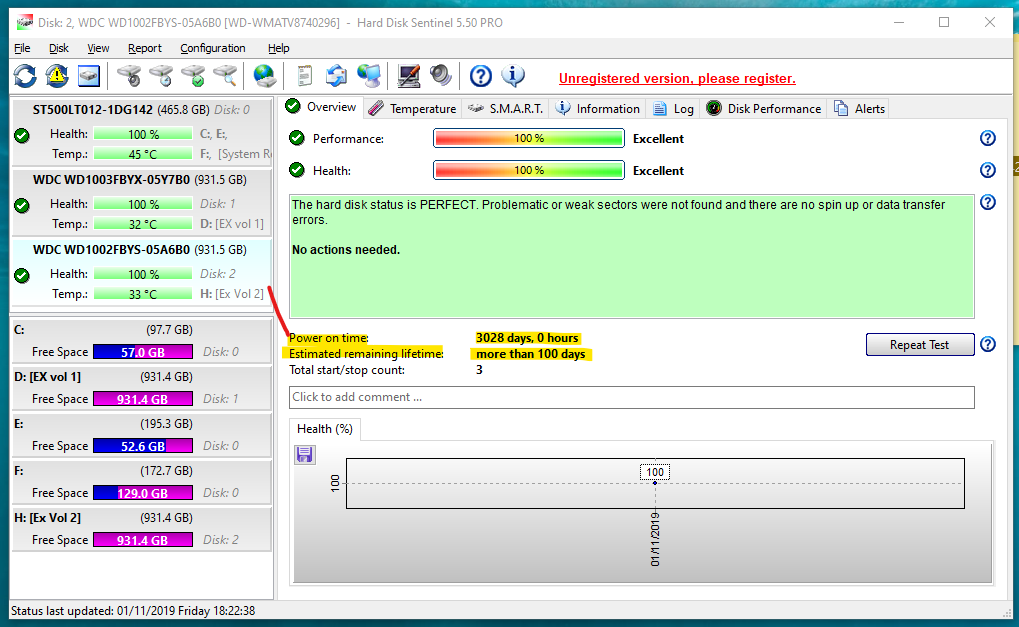Click 'Total start/stop count:' label
This screenshot has width=1019, height=627.
click(347, 370)
